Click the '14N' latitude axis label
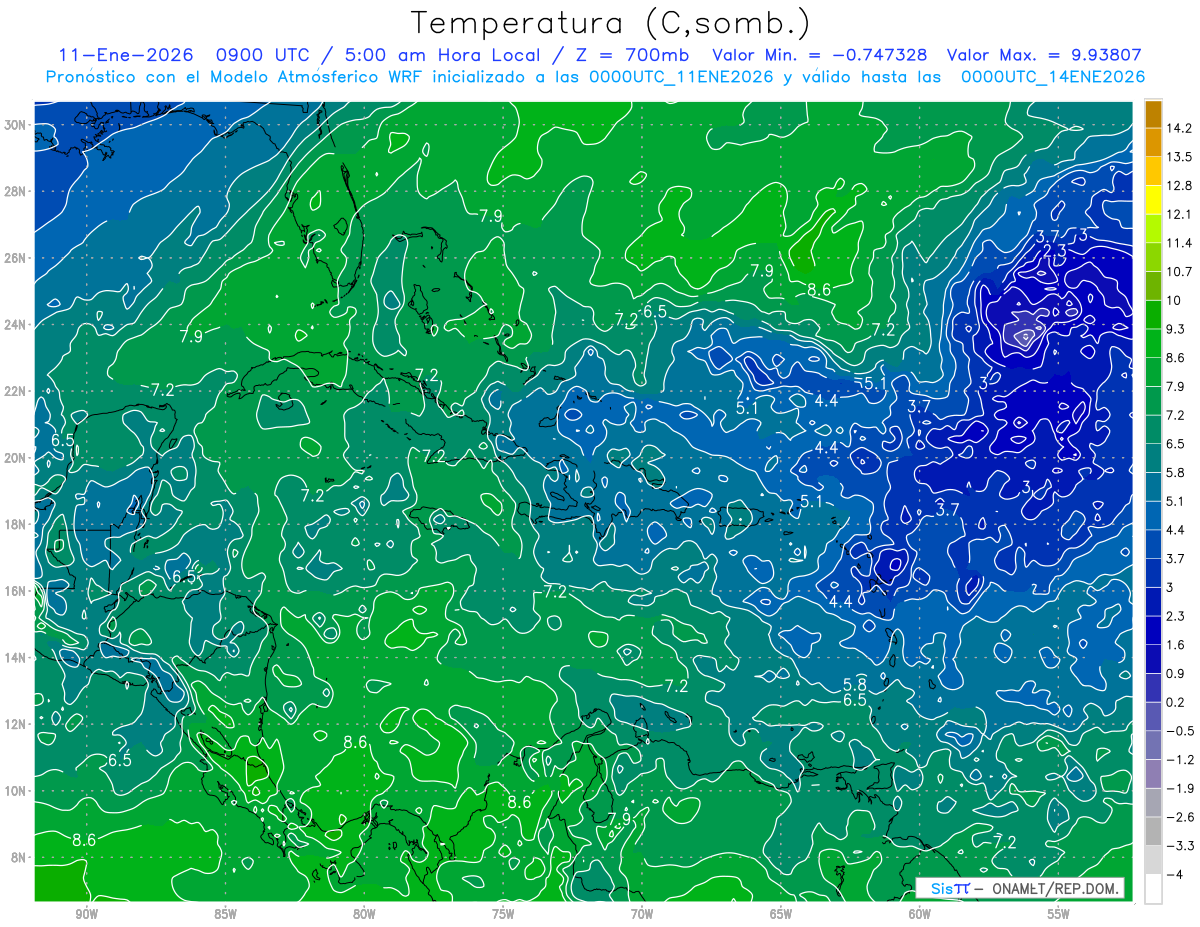The width and height of the screenshot is (1200, 927). 15,658
